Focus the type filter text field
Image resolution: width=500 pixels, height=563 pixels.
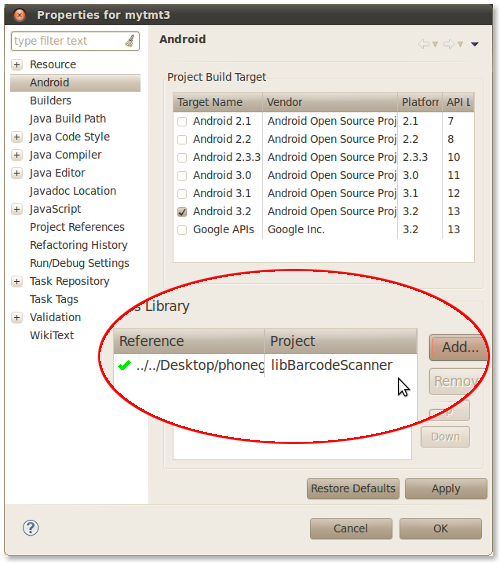click(68, 41)
